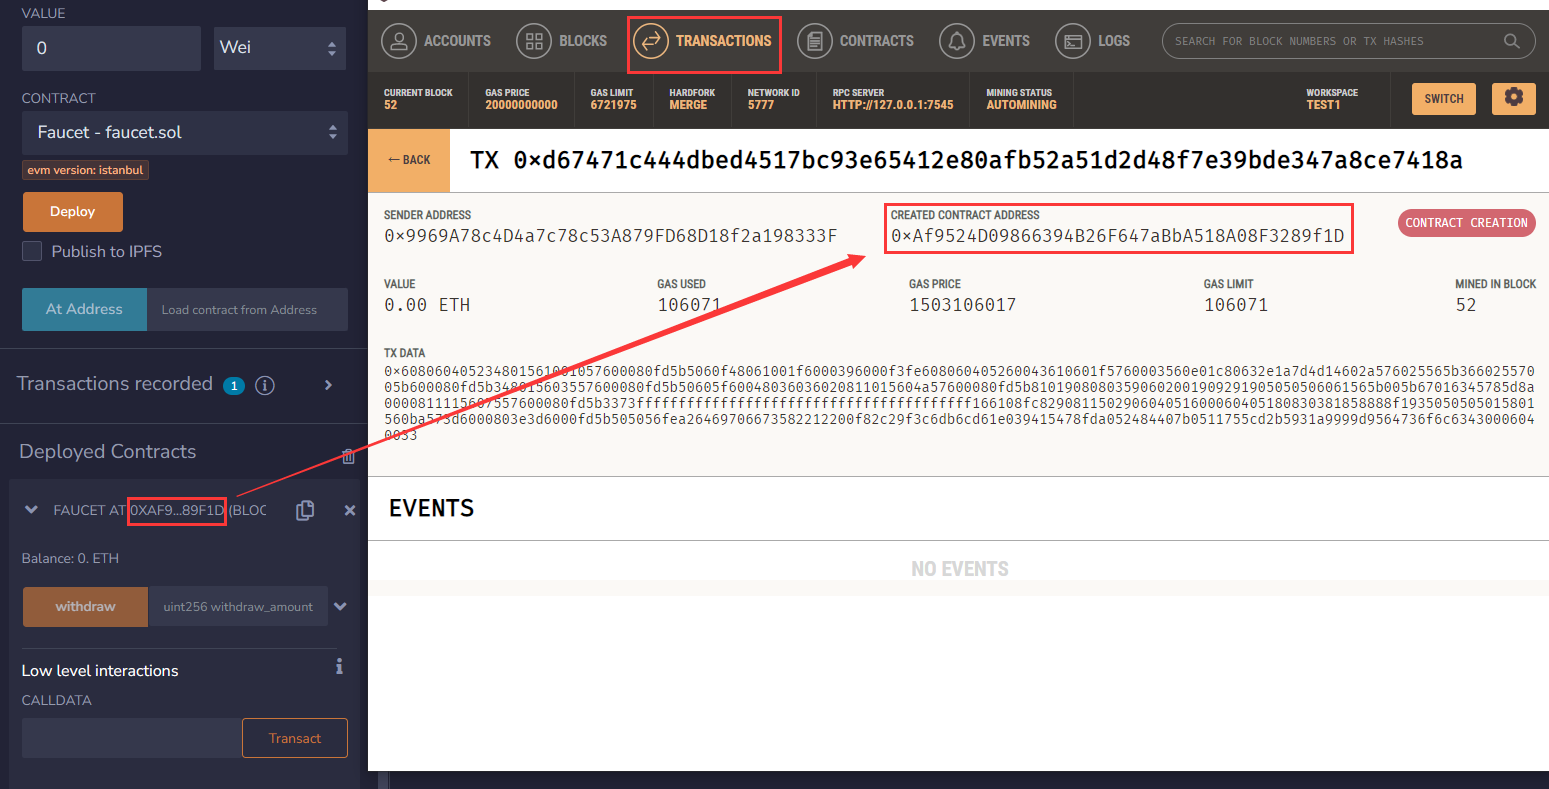Copy the deployed Faucet contract address
The height and width of the screenshot is (789, 1549).
[305, 510]
